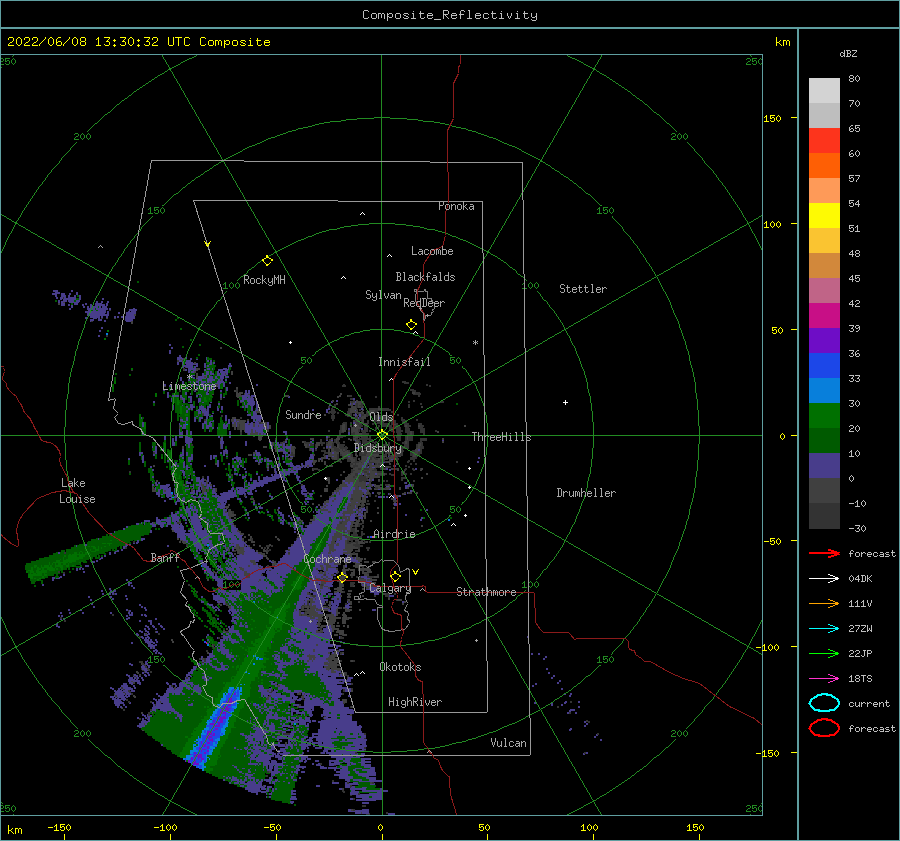The image size is (900, 841).
Task: Click the Banff town label
Action: click(x=165, y=557)
